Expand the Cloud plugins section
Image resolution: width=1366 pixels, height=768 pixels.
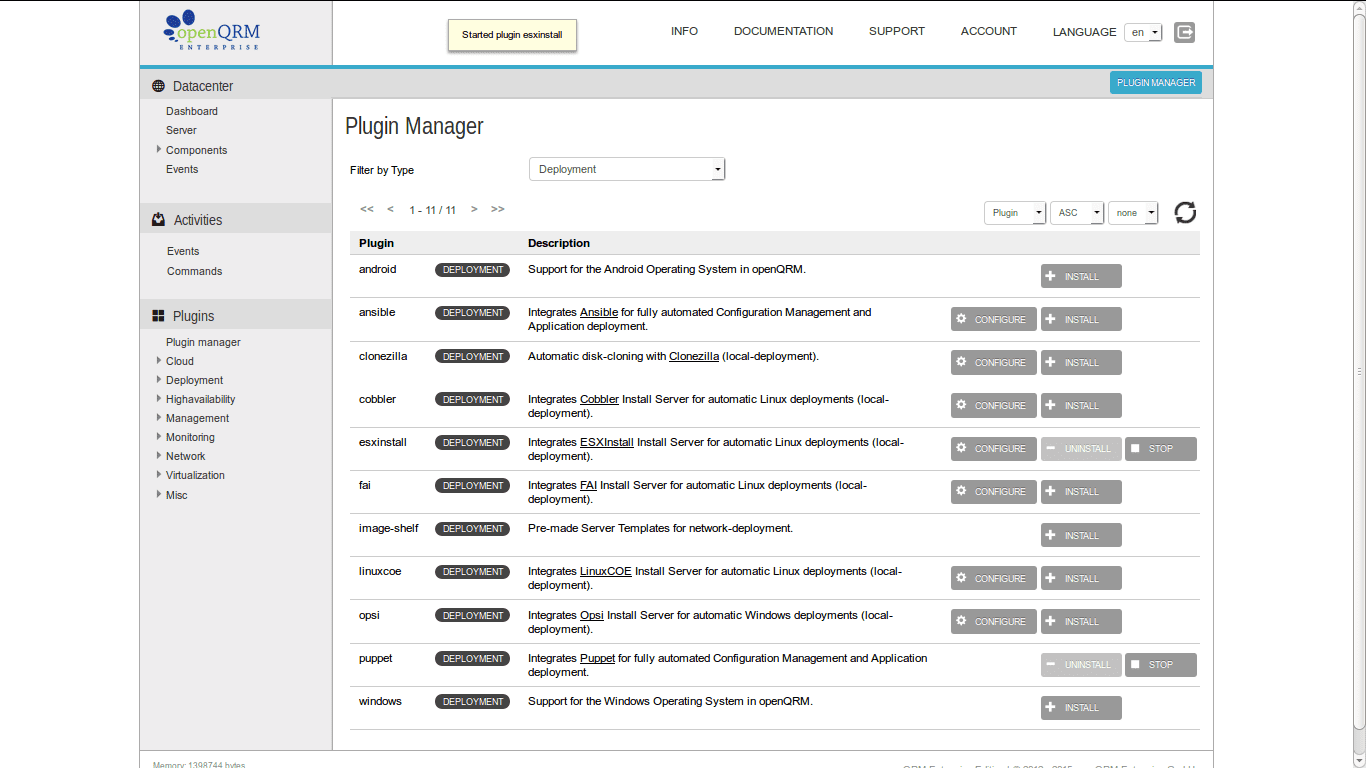[x=159, y=360]
